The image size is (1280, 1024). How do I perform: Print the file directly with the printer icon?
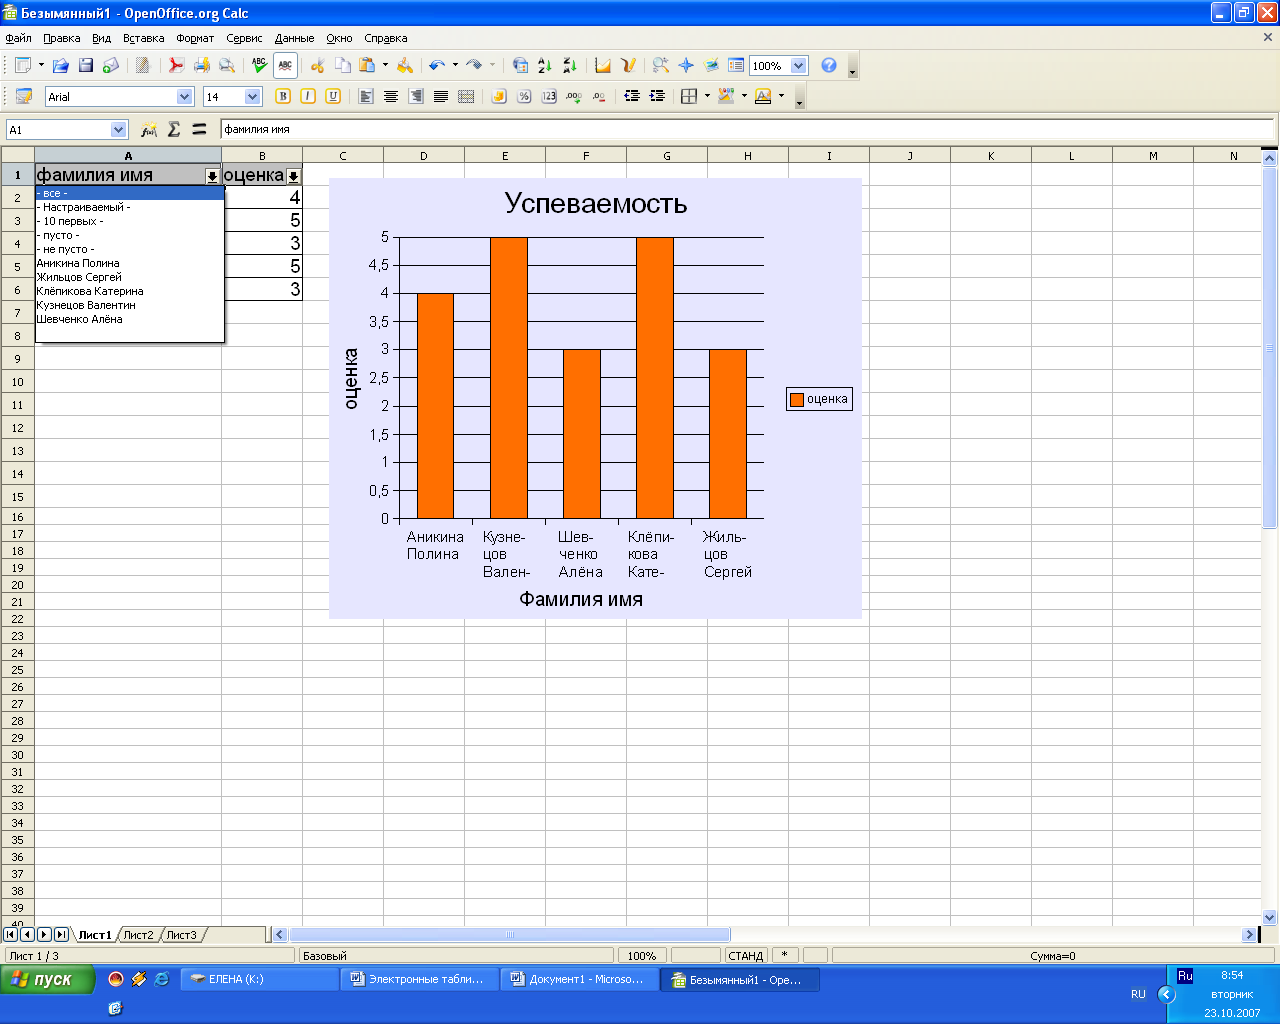pos(201,66)
